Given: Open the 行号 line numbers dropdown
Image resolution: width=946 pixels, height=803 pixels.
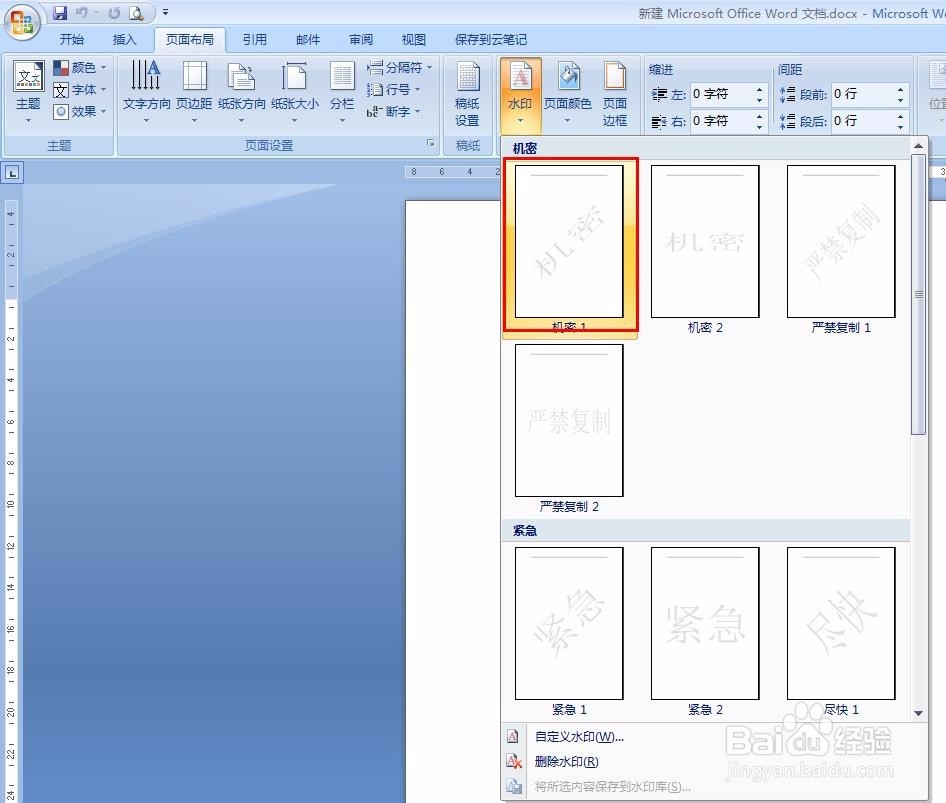Looking at the screenshot, I should pos(393,90).
